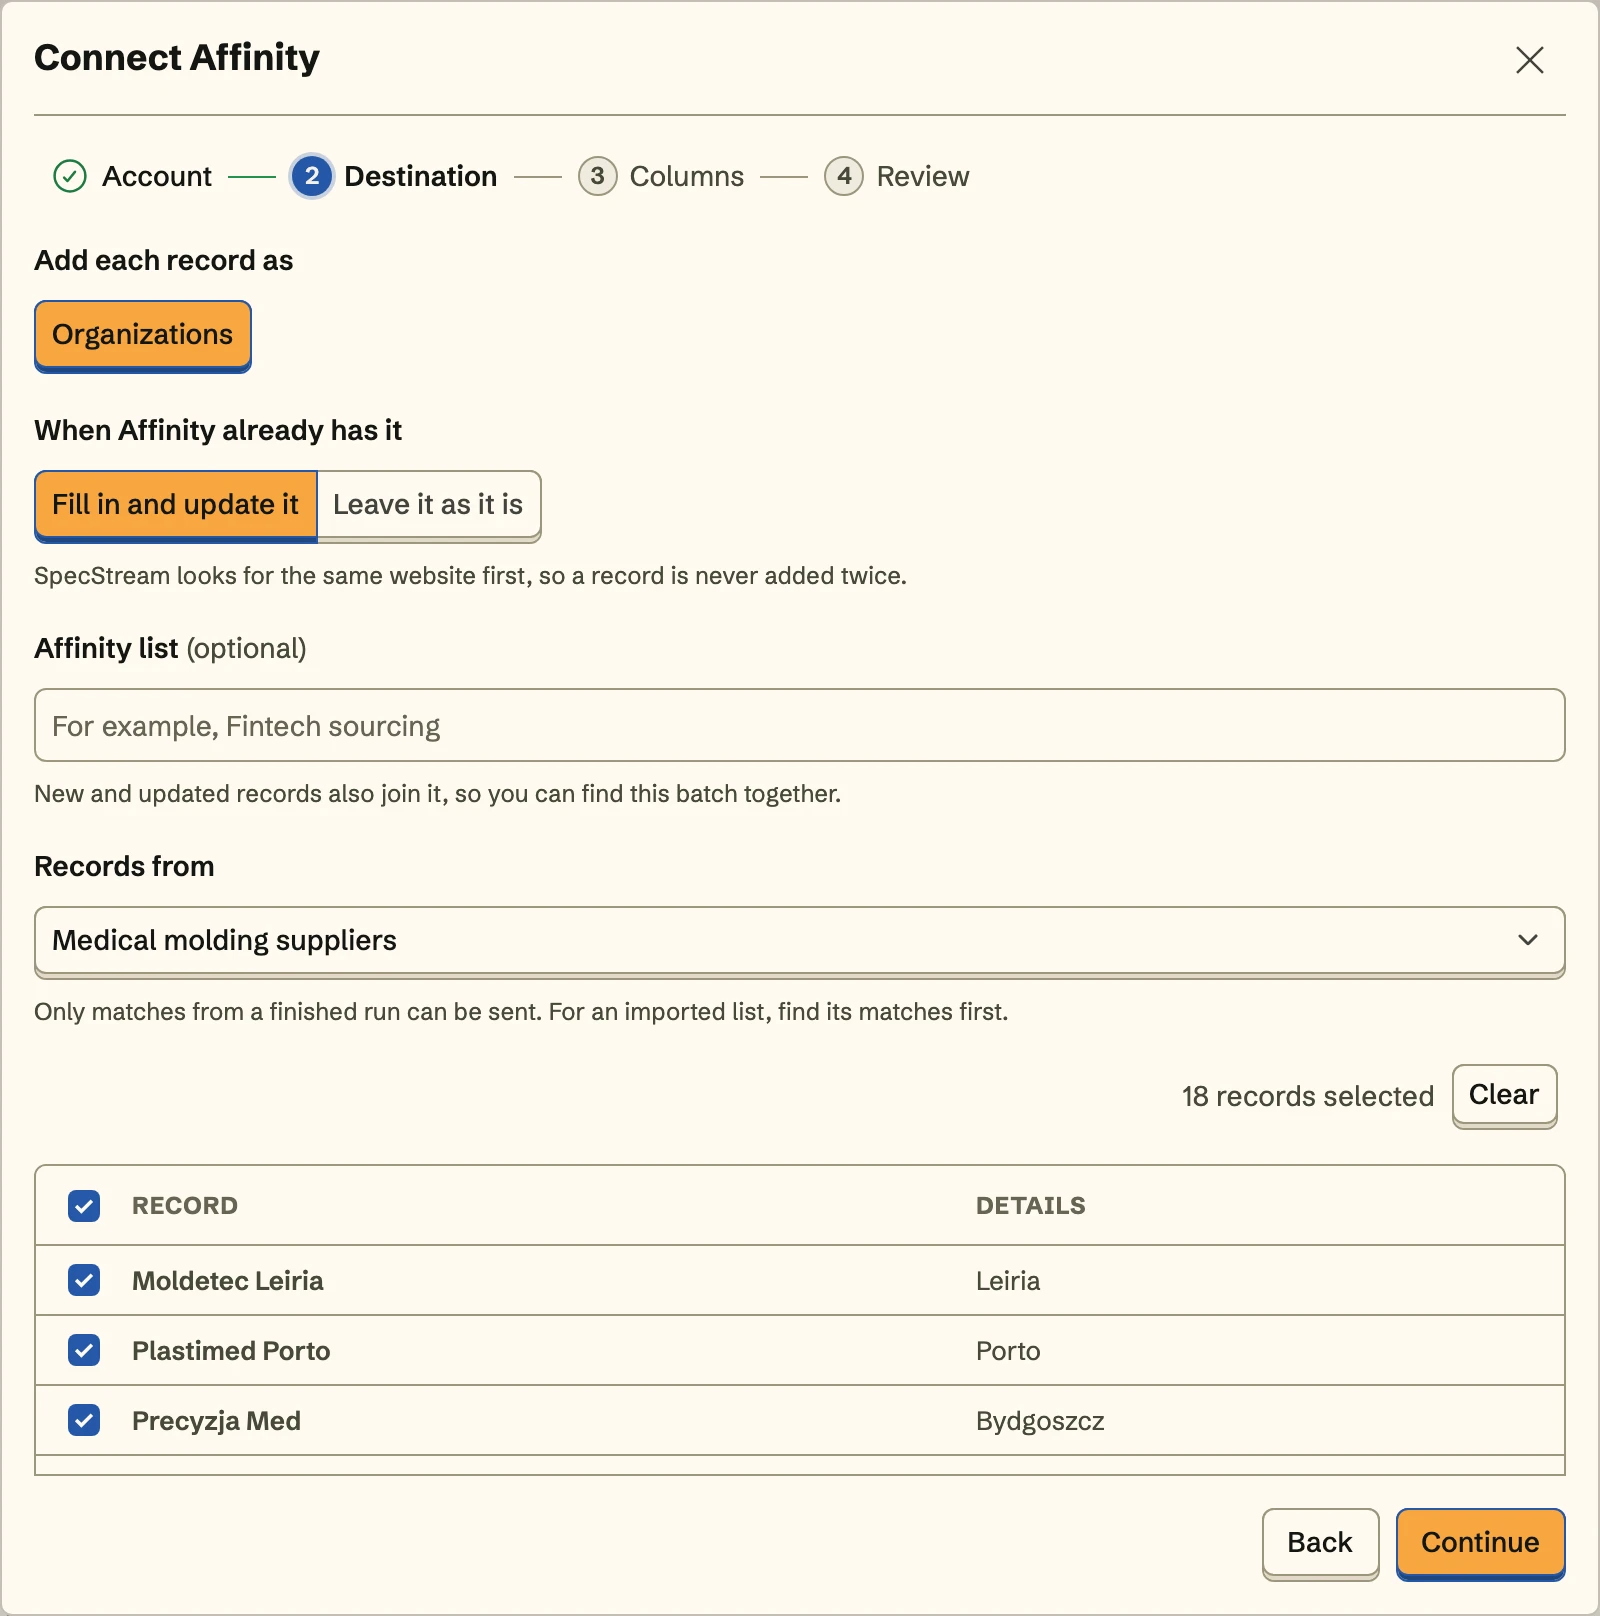Click the Porto details cell
The image size is (1600, 1616).
tap(1008, 1351)
